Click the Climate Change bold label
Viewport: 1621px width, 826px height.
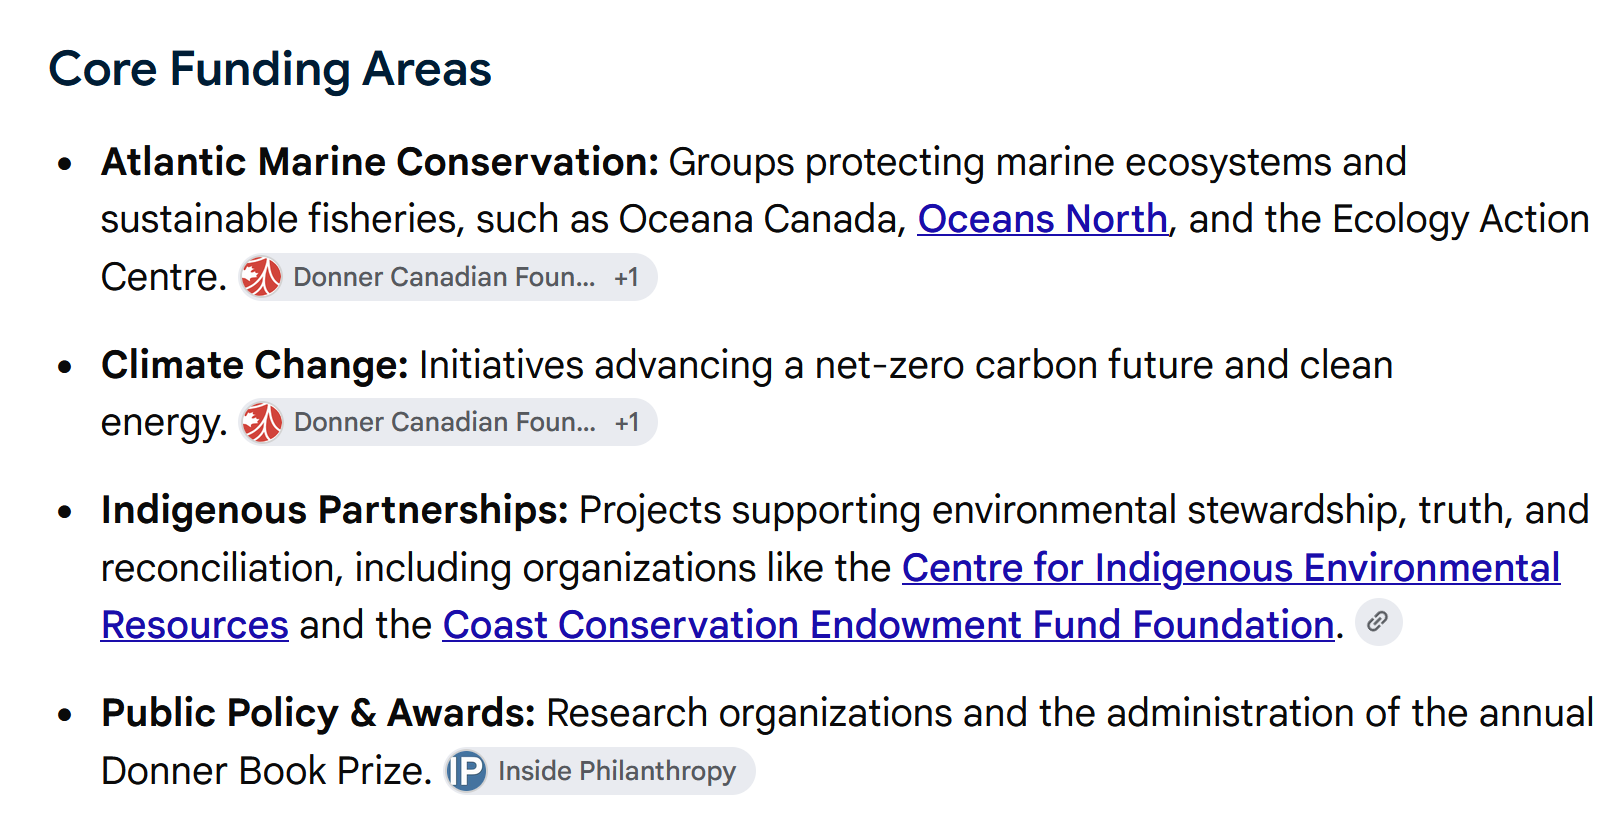pos(255,365)
